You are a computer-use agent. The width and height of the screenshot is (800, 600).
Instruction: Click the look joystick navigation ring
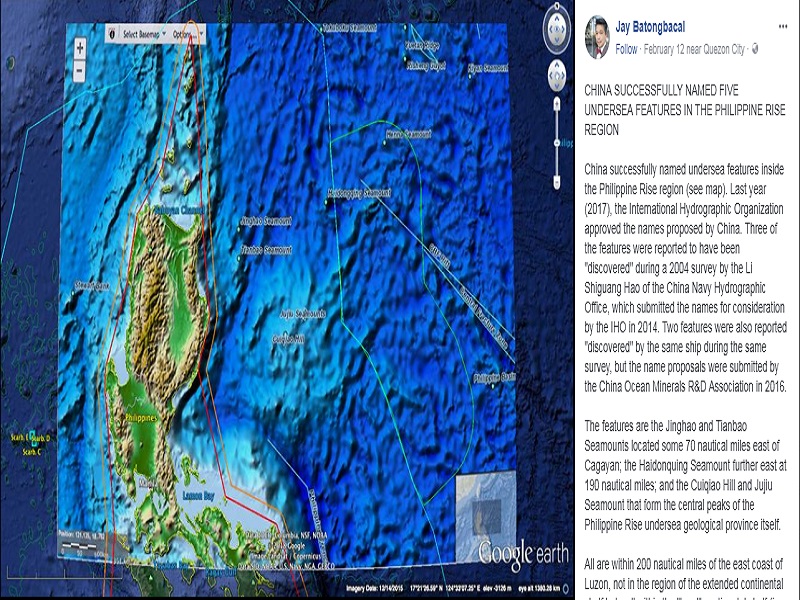(x=556, y=29)
